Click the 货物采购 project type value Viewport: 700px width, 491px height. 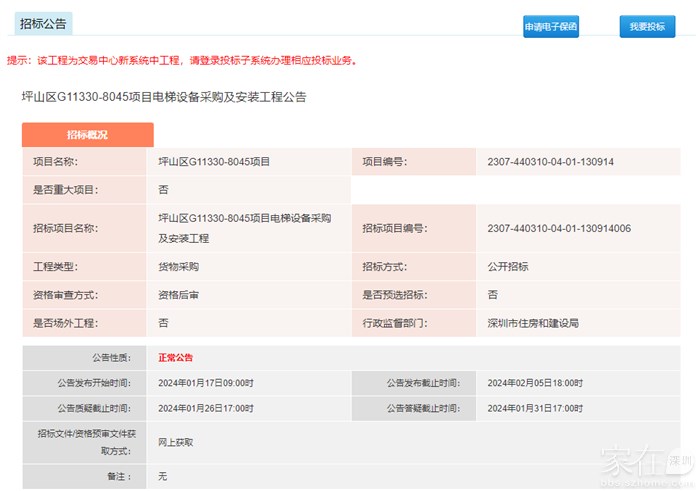pos(179,267)
